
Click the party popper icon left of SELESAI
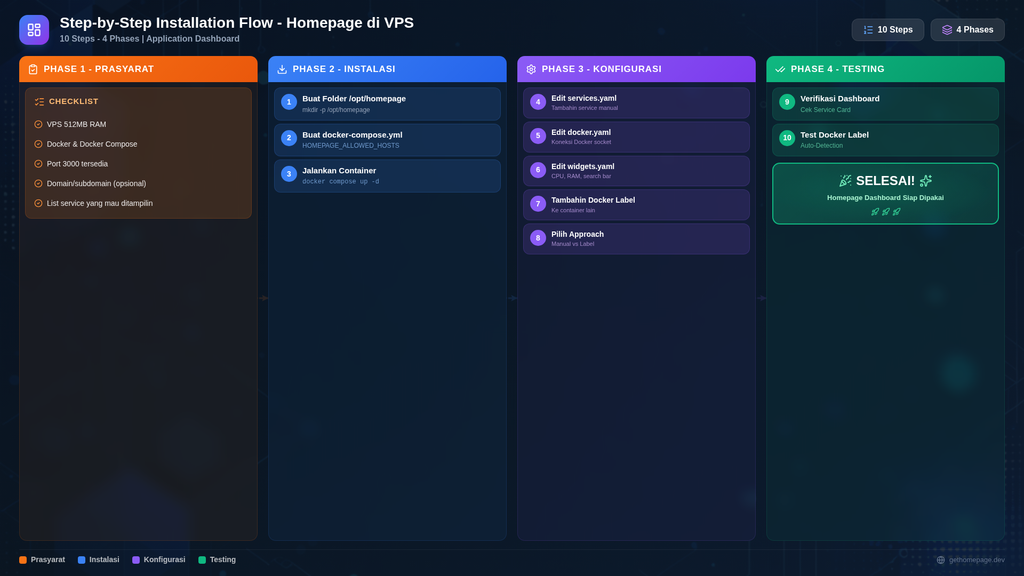coord(845,181)
